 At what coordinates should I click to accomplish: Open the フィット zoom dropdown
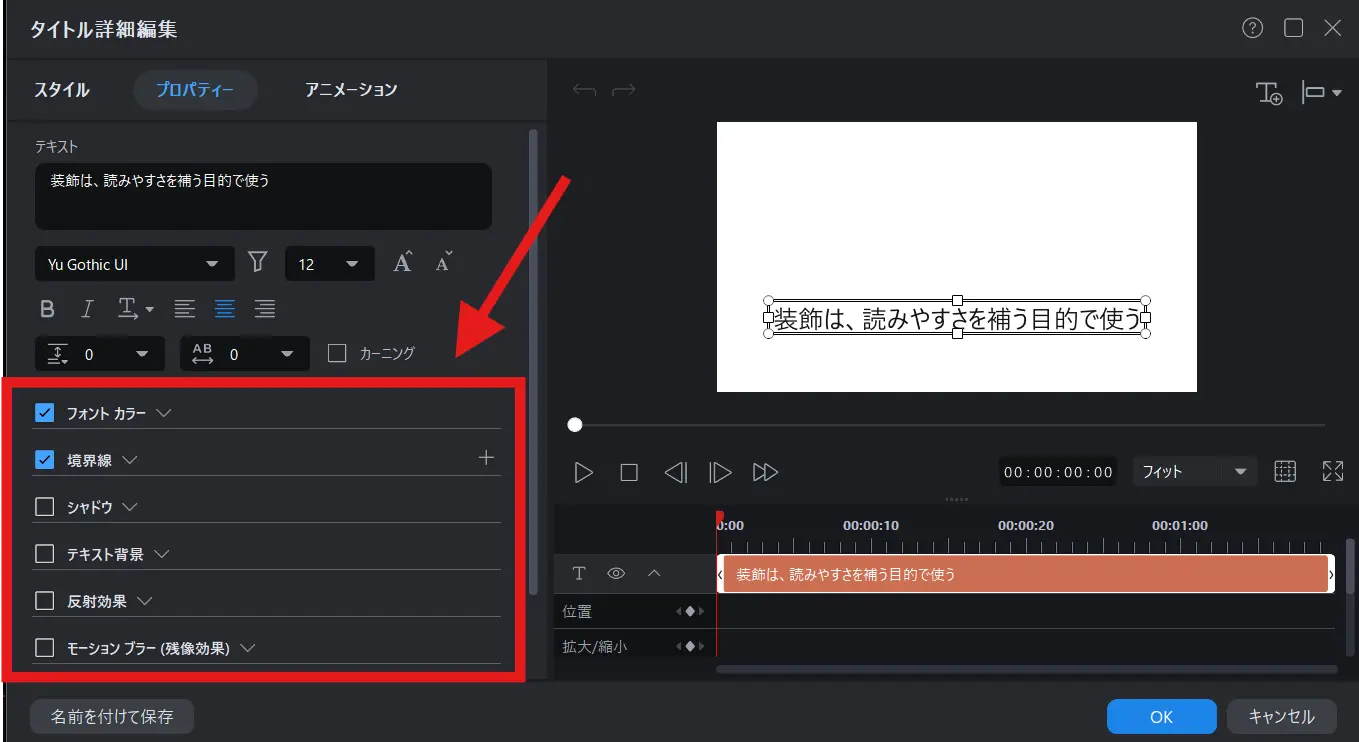pyautogui.click(x=1194, y=472)
